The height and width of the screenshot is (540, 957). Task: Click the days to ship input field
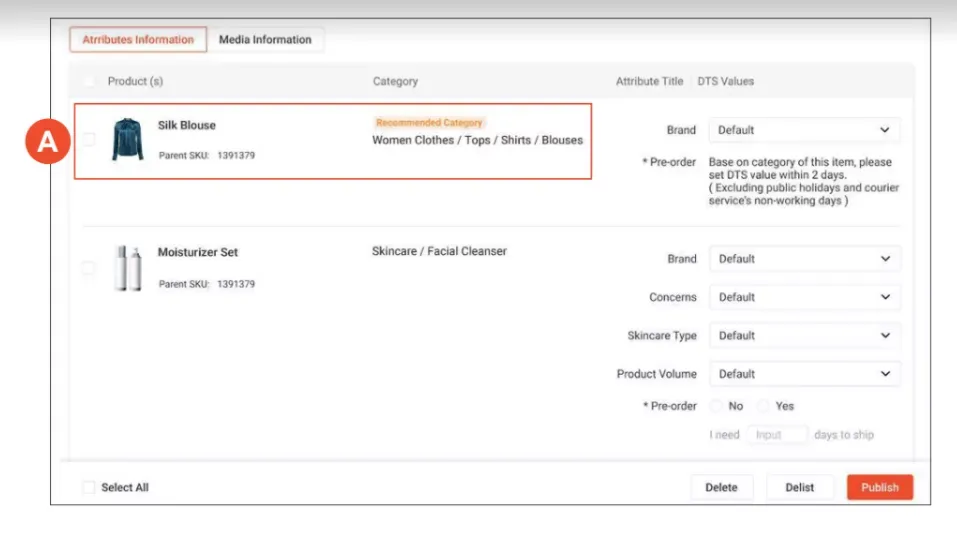pyautogui.click(x=777, y=434)
